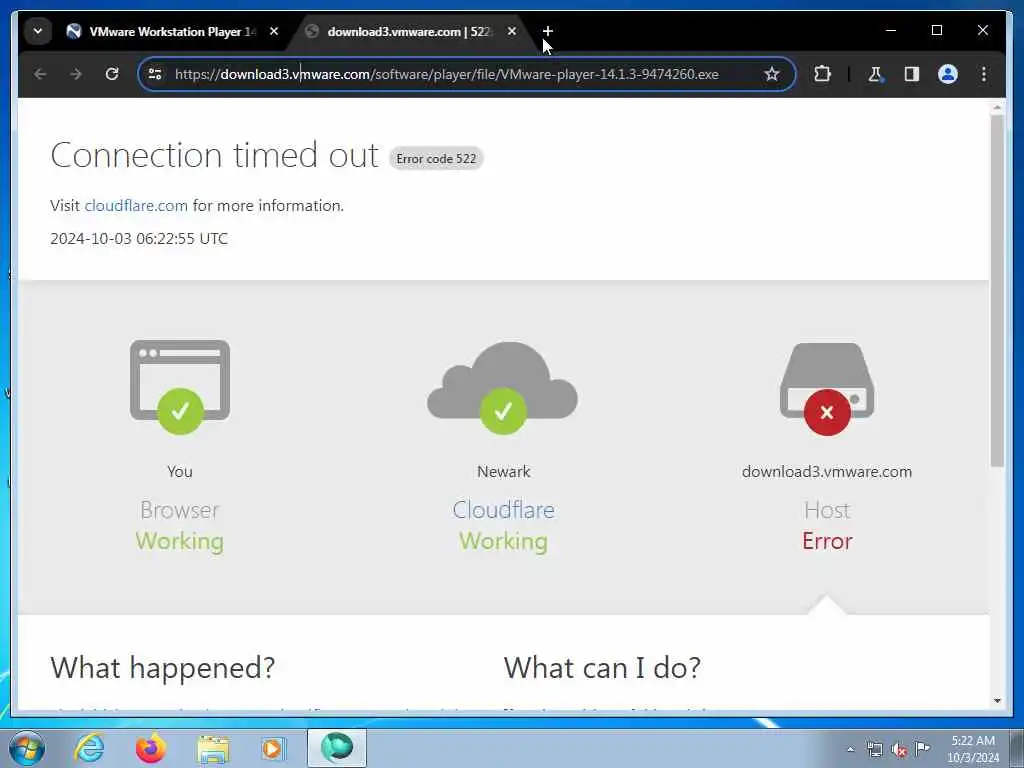This screenshot has height=768, width=1024.
Task: View site information icon in address bar
Action: pyautogui.click(x=155, y=74)
